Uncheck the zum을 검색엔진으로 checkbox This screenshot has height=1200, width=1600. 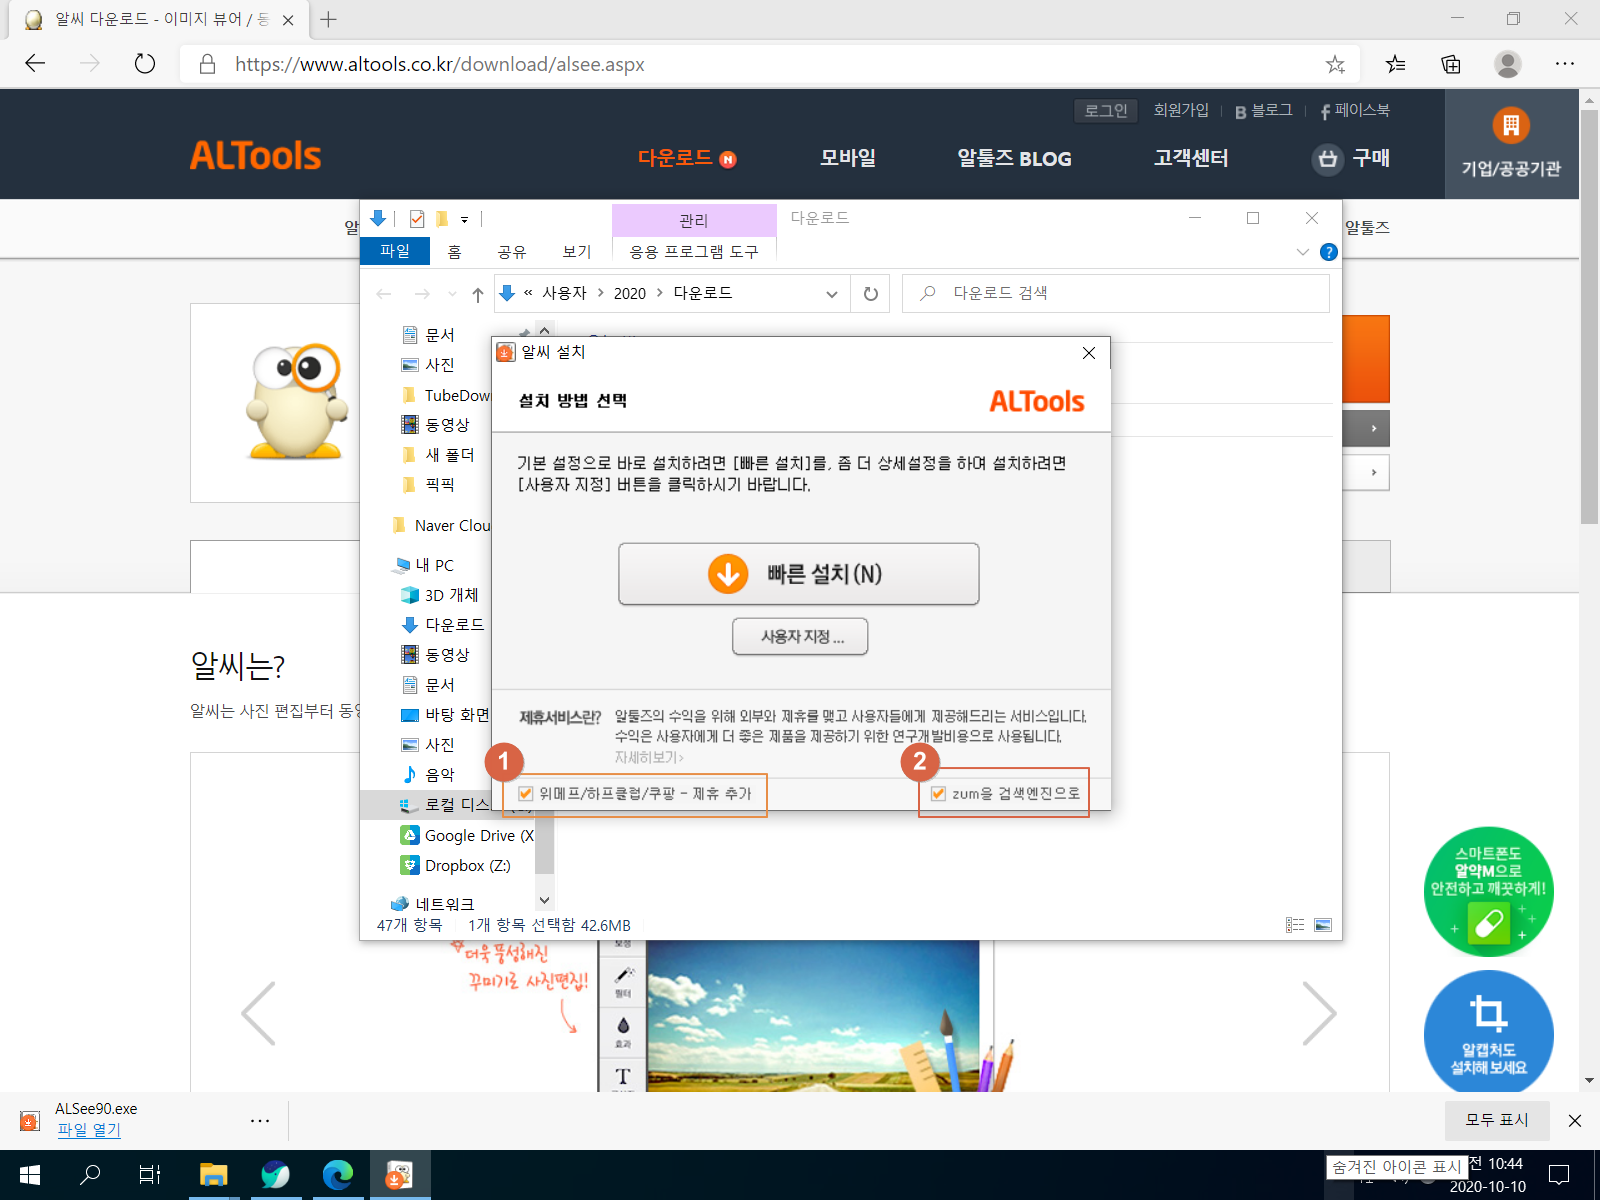pos(938,794)
